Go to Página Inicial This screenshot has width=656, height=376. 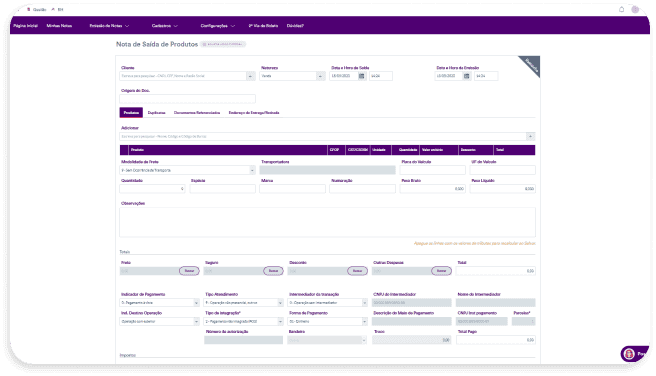point(26,26)
